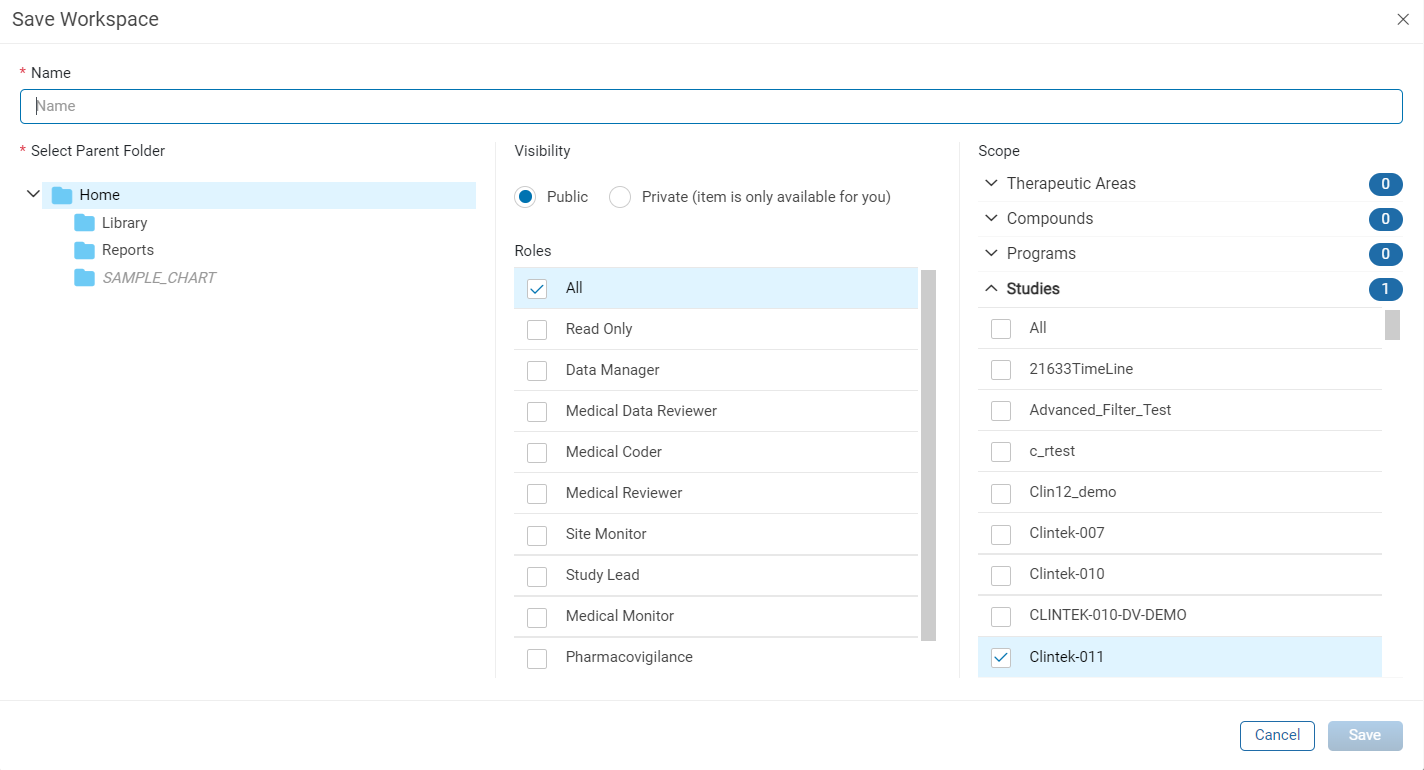Image resolution: width=1424 pixels, height=770 pixels.
Task: Check the Clintek-010 study checkbox
Action: (1001, 574)
